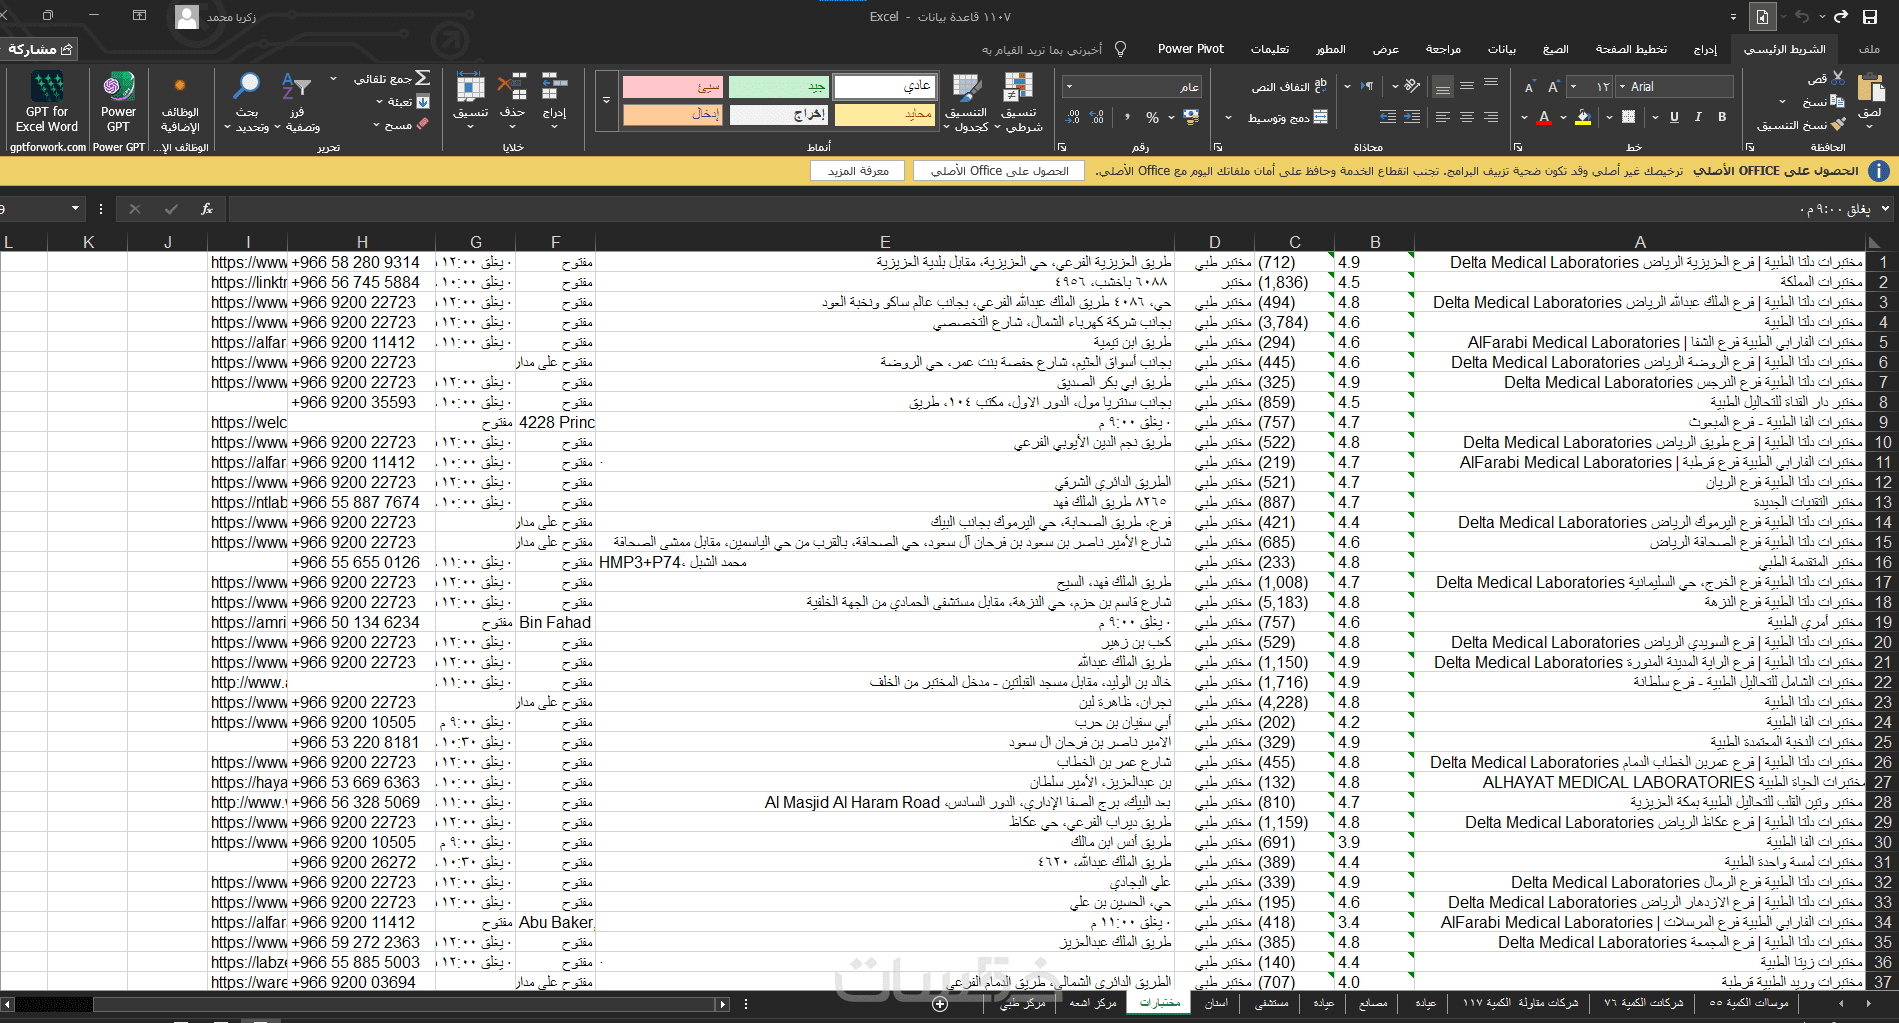Image resolution: width=1899 pixels, height=1023 pixels.
Task: Click the Increase Font Size icon
Action: point(1553,87)
